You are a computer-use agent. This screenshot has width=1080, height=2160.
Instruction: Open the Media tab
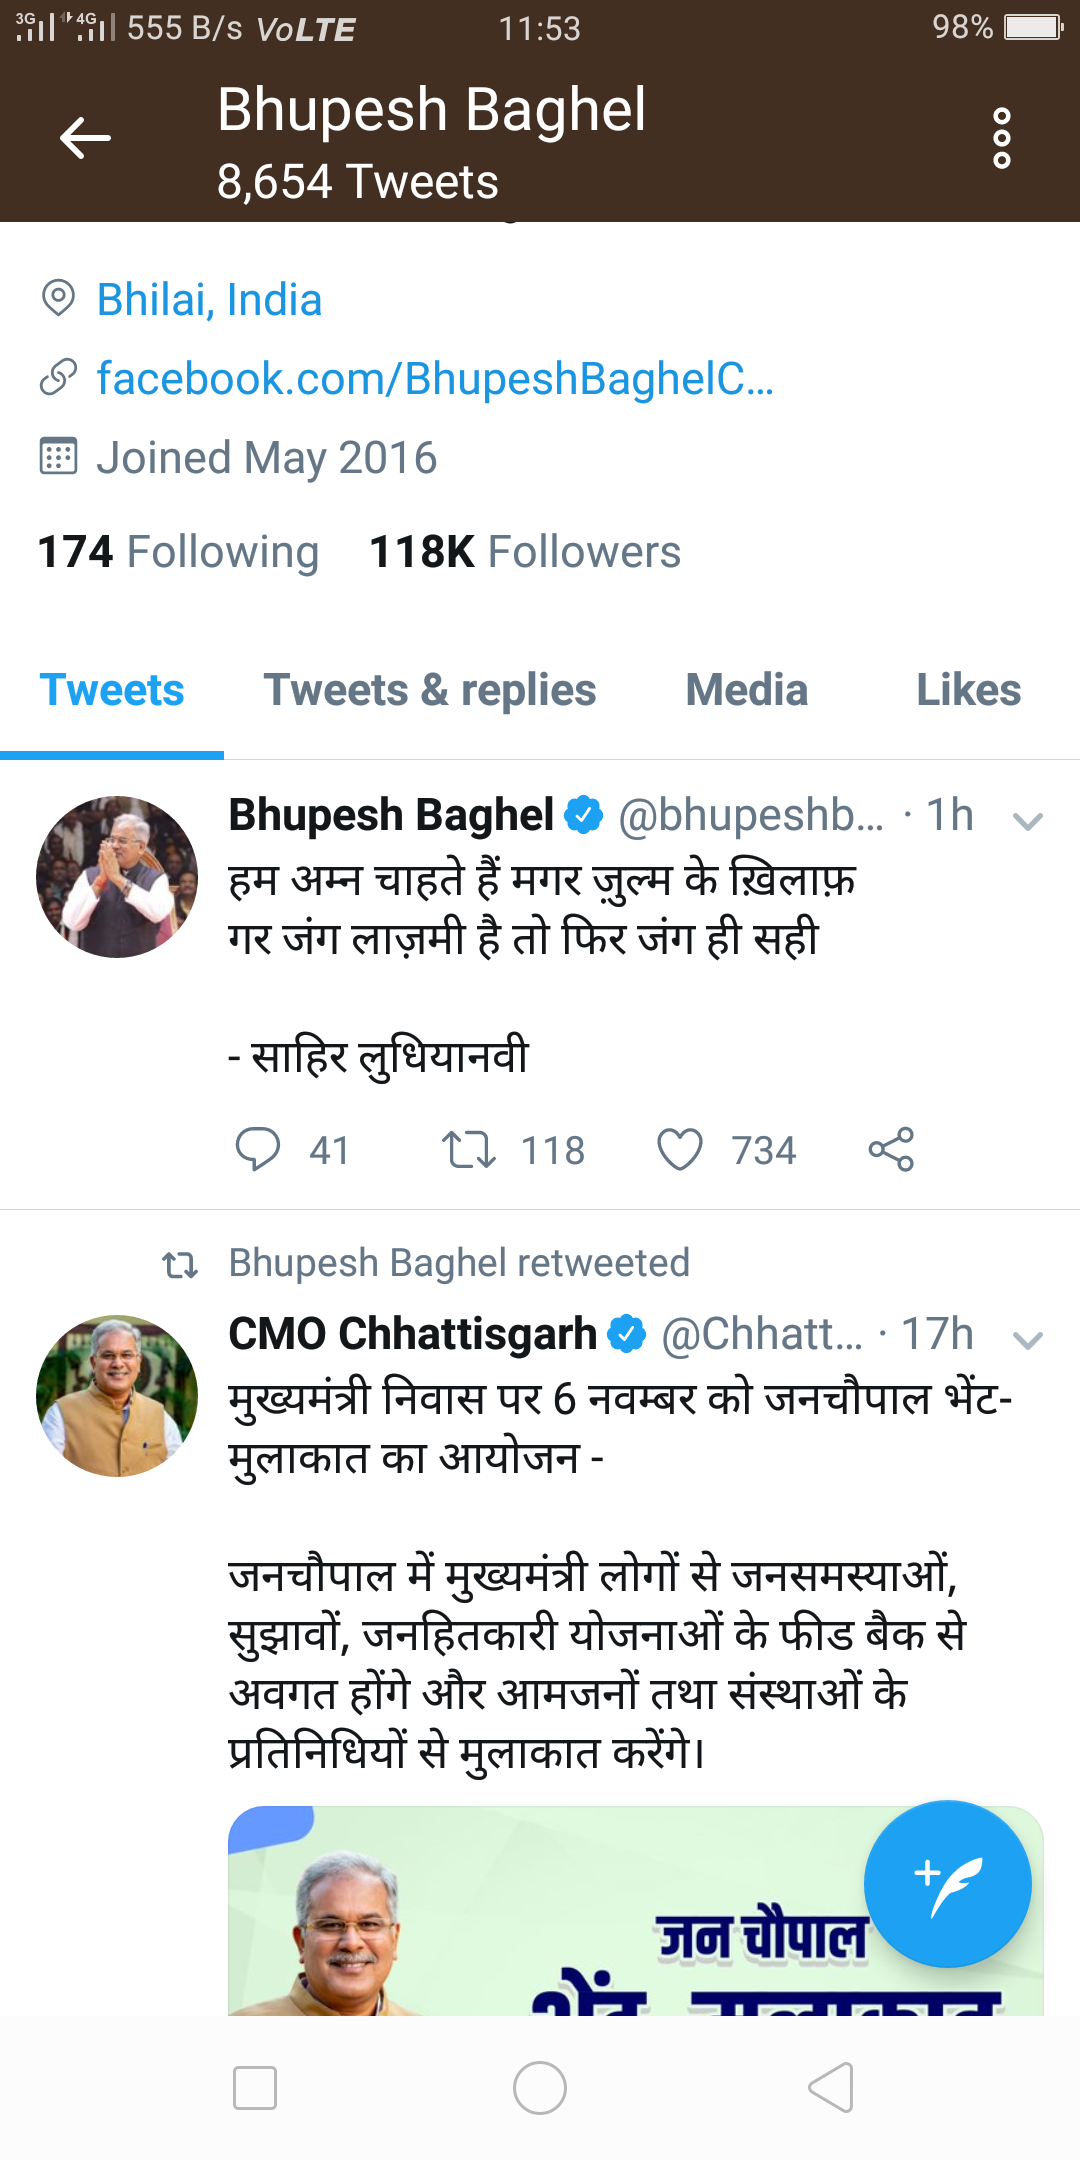tap(746, 690)
